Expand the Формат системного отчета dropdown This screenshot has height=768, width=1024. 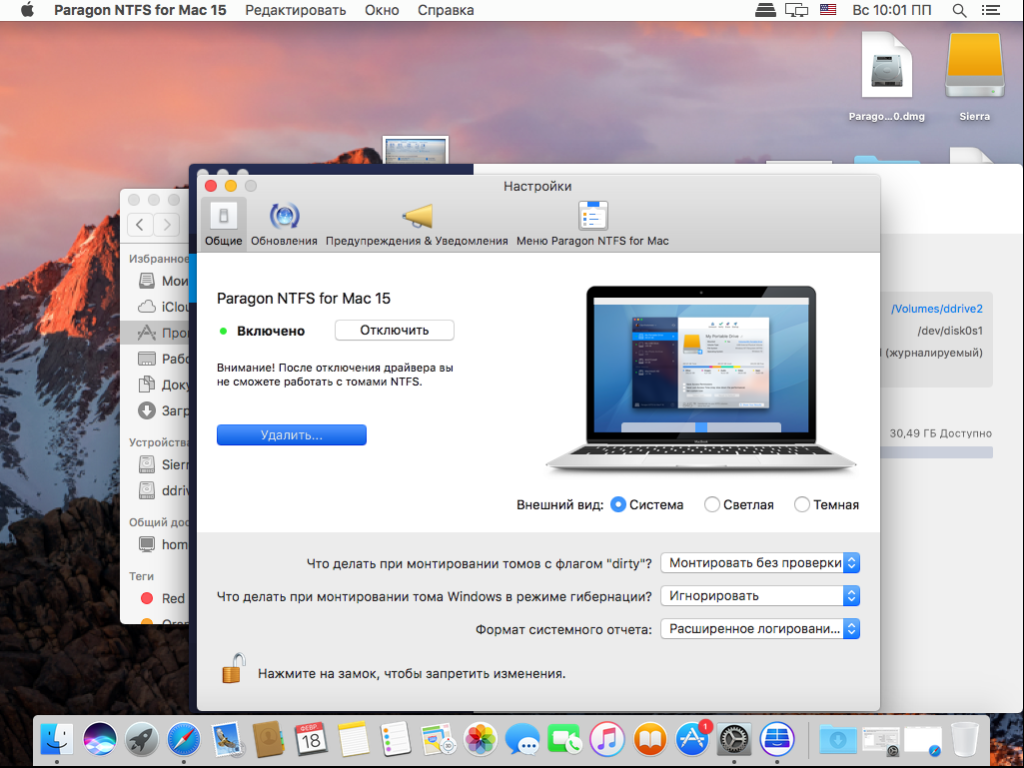click(x=760, y=629)
